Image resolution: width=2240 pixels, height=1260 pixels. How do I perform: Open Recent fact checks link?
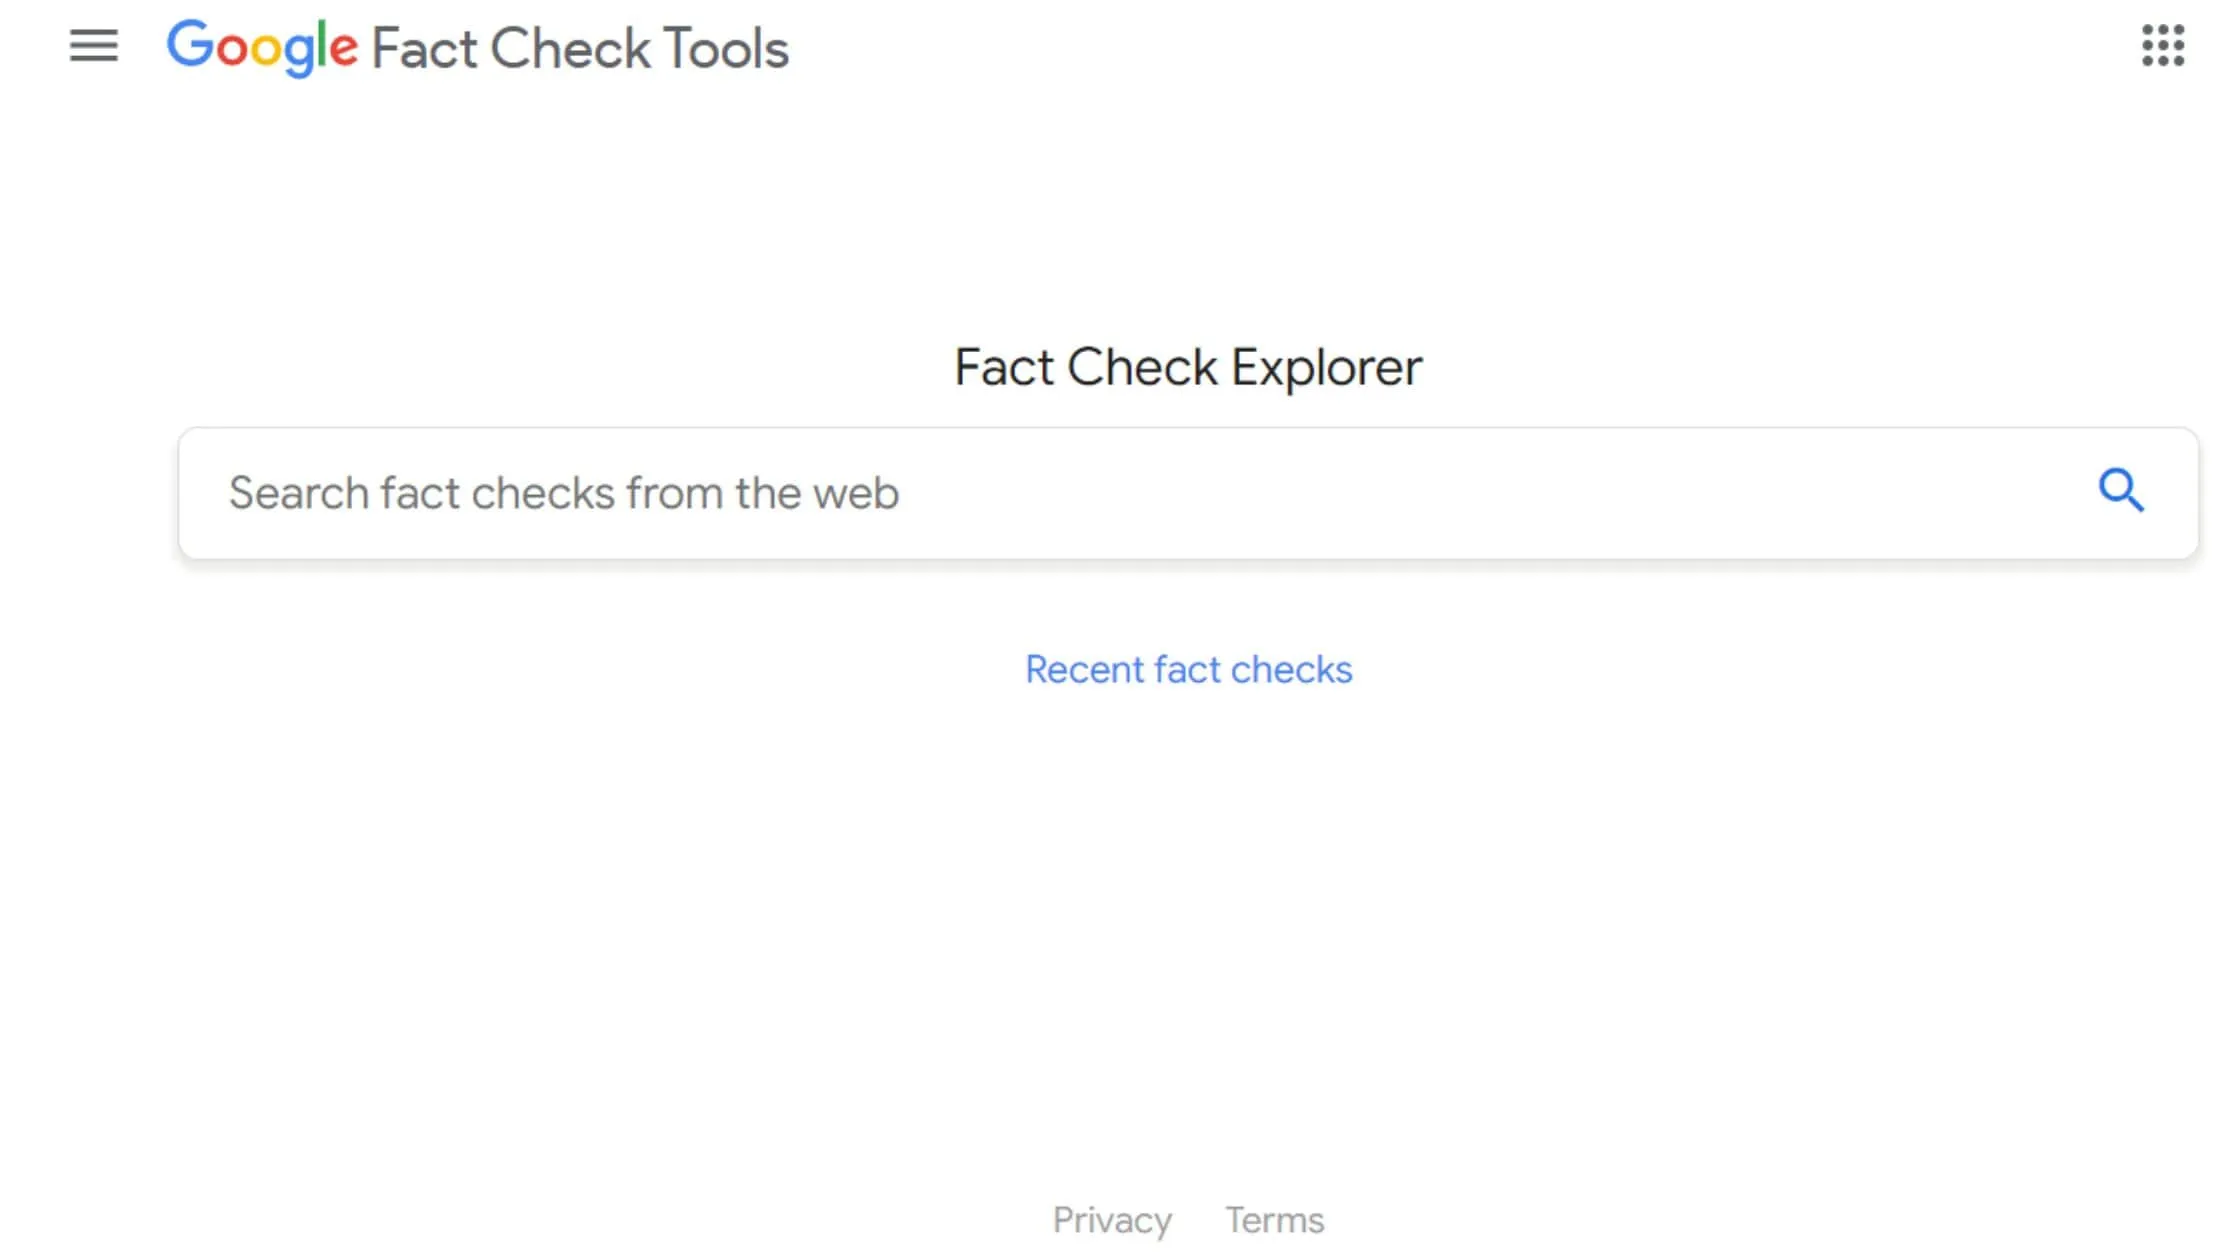coord(1188,669)
